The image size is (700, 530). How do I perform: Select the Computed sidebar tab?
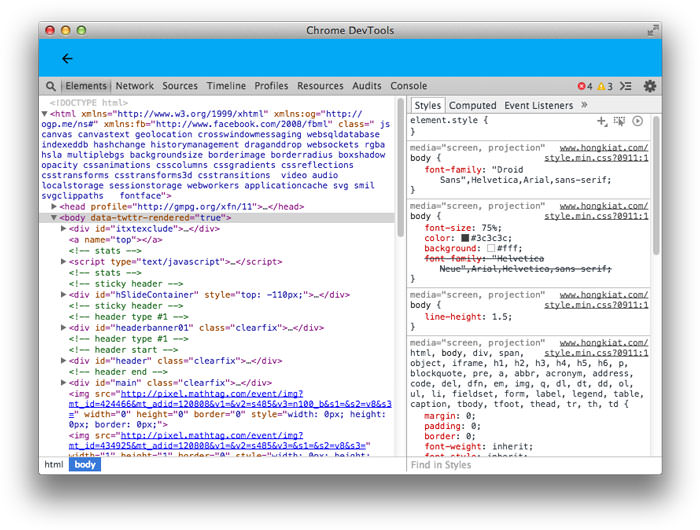(472, 105)
